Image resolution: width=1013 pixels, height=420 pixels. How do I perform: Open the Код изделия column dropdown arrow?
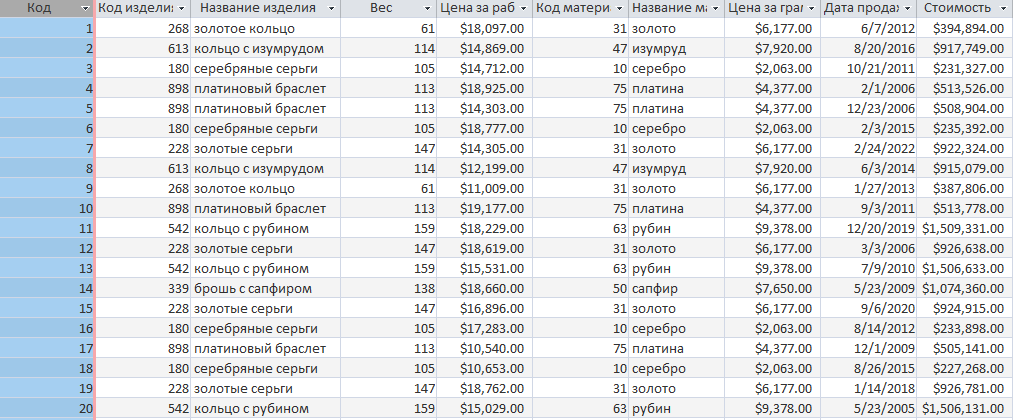[182, 8]
